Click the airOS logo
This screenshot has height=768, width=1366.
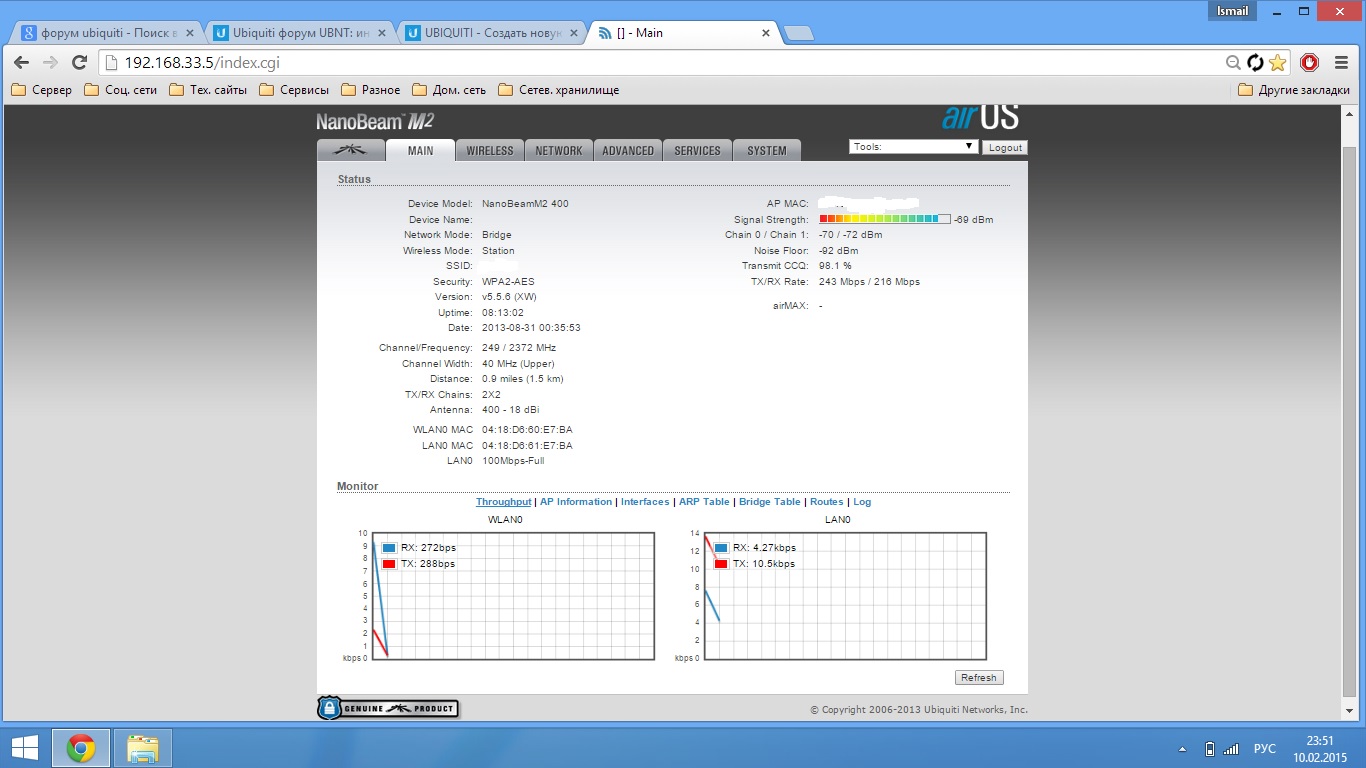click(x=980, y=117)
